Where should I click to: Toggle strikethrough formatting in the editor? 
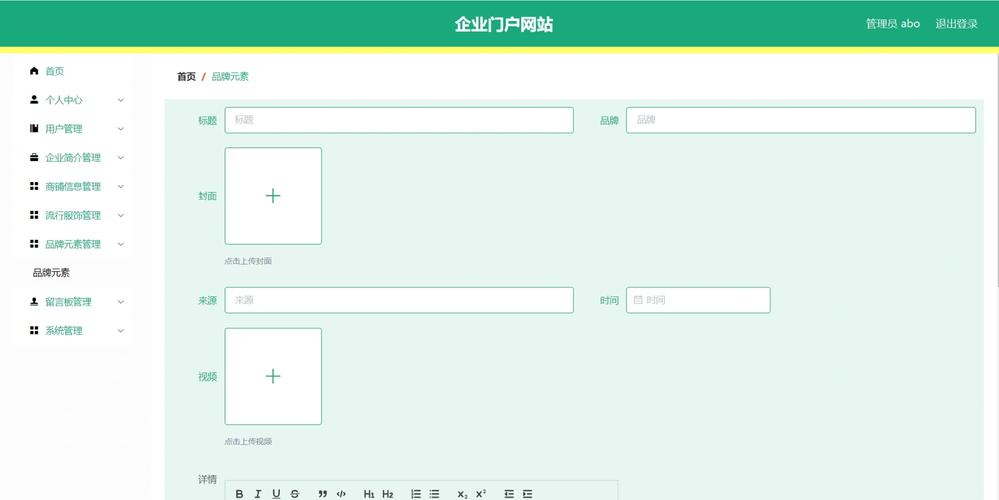tap(294, 494)
